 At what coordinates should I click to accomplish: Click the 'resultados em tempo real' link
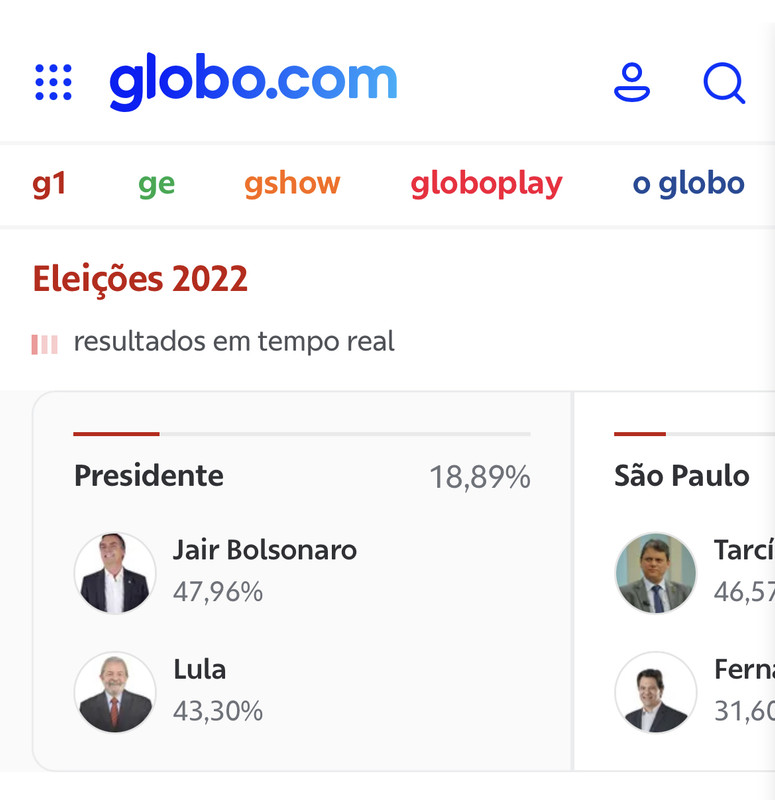tap(234, 342)
